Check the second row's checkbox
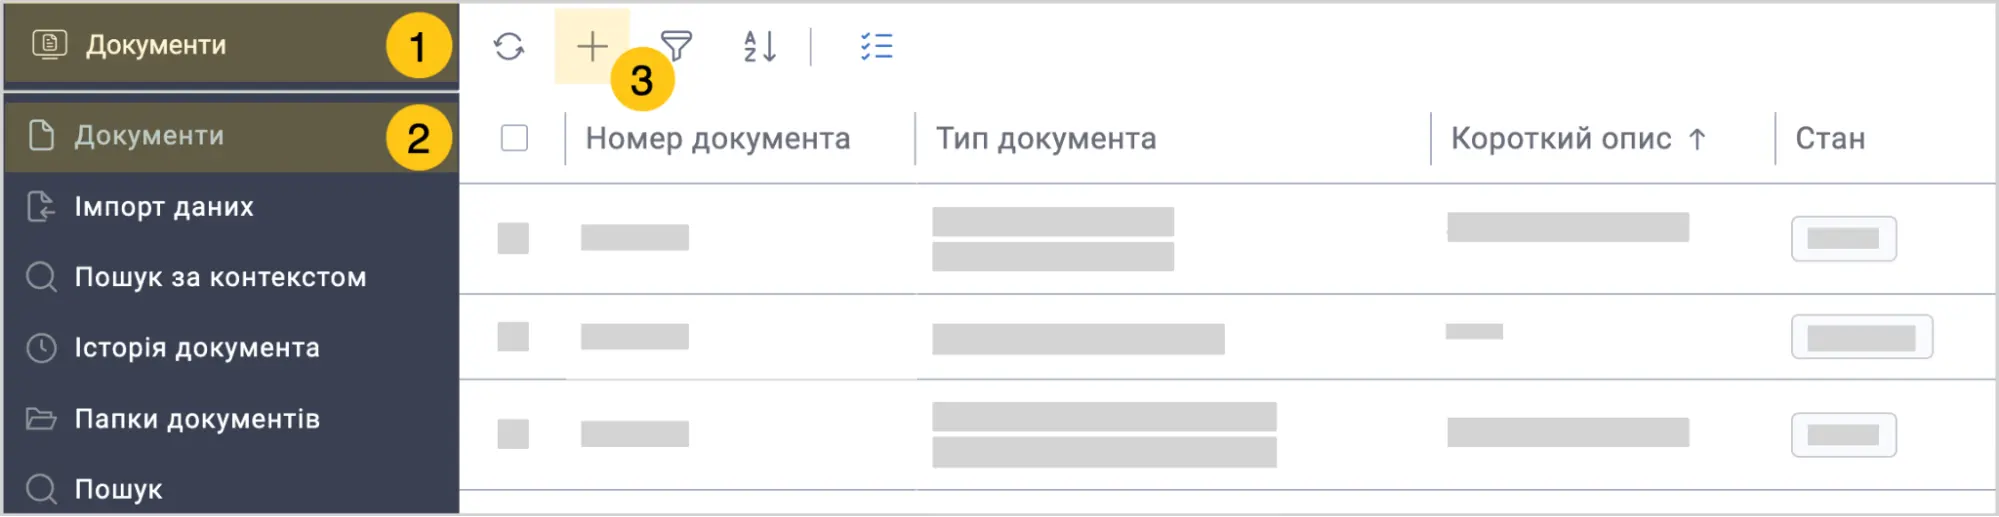1999x517 pixels. [x=513, y=336]
